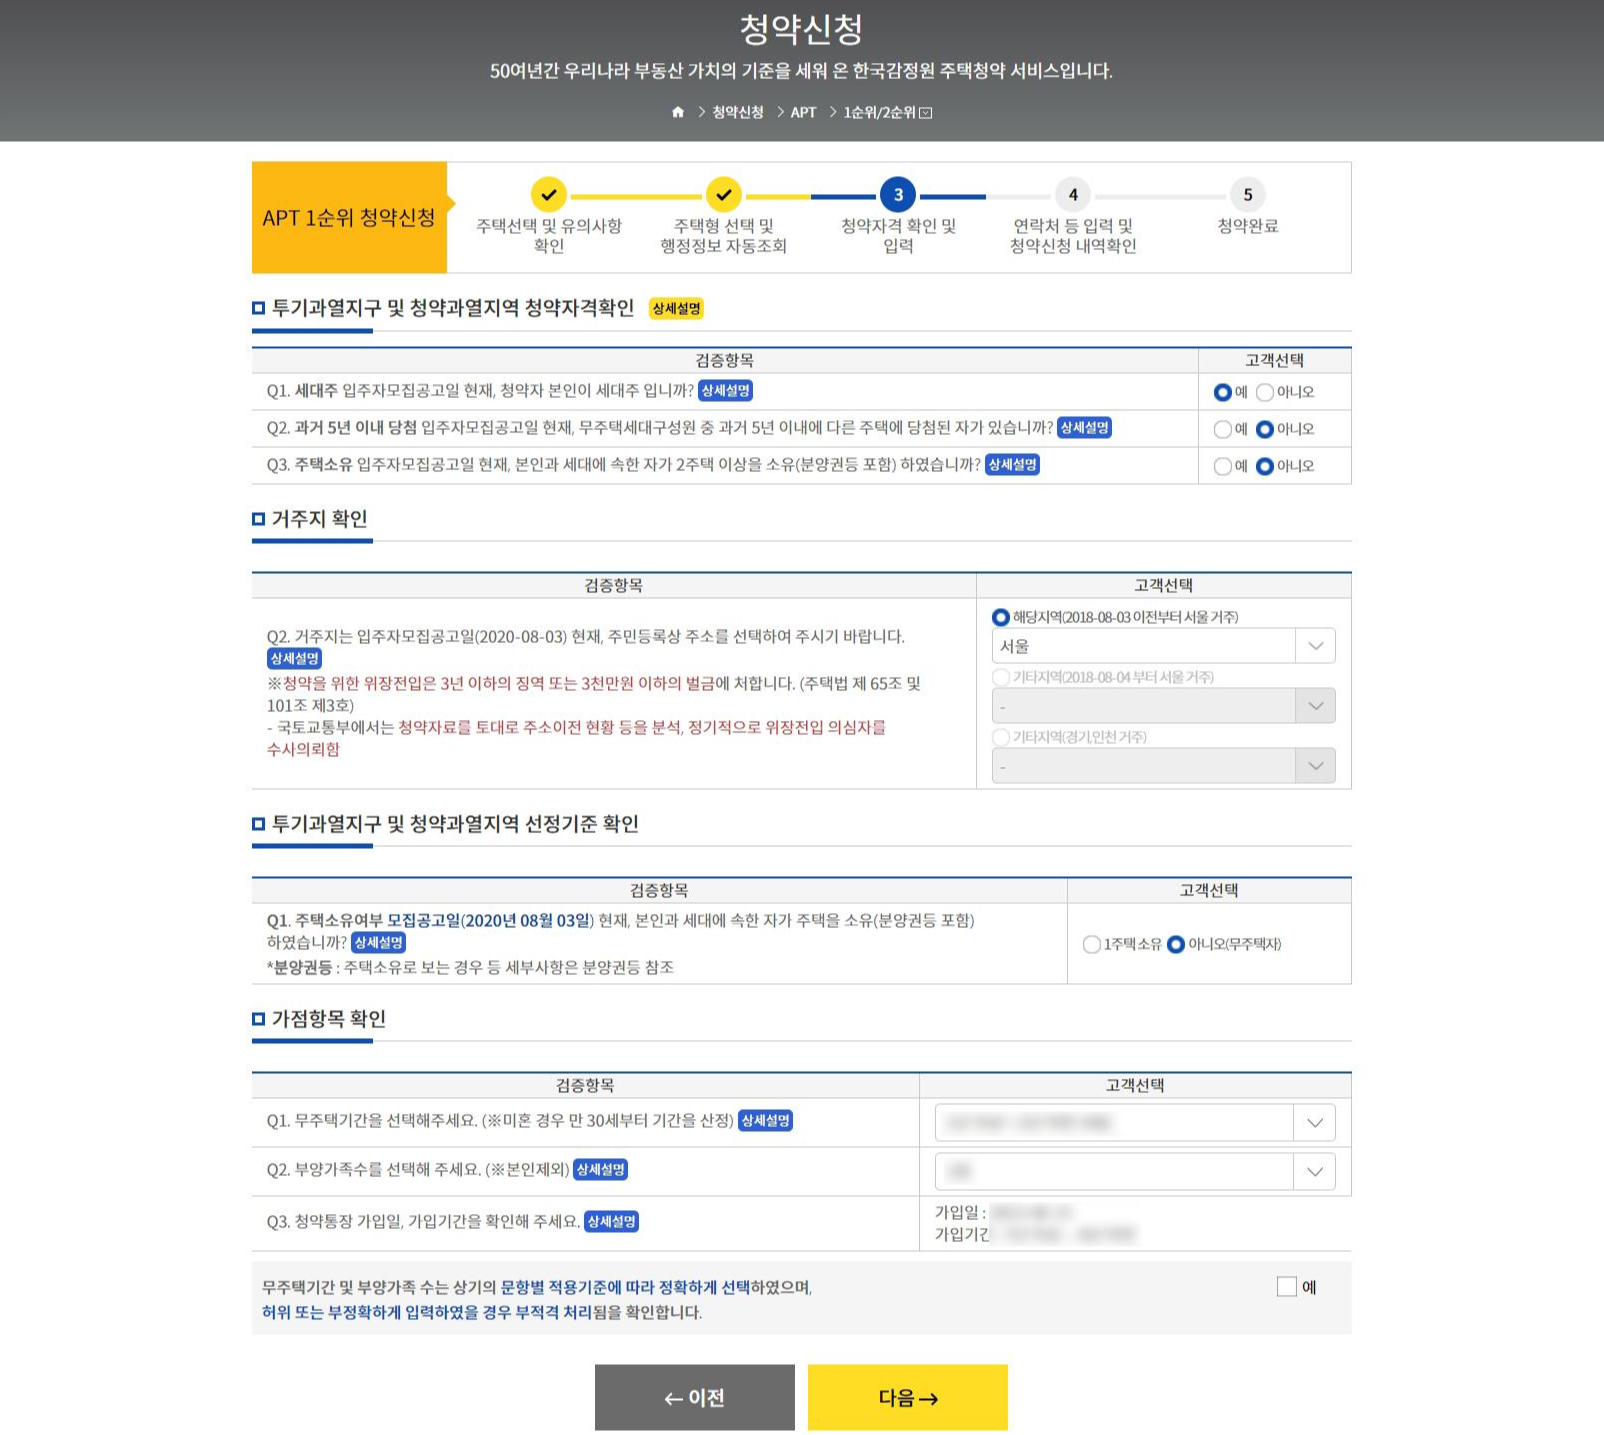
Task: Select 해당지역 서울 거주 radio
Action: [1001, 618]
